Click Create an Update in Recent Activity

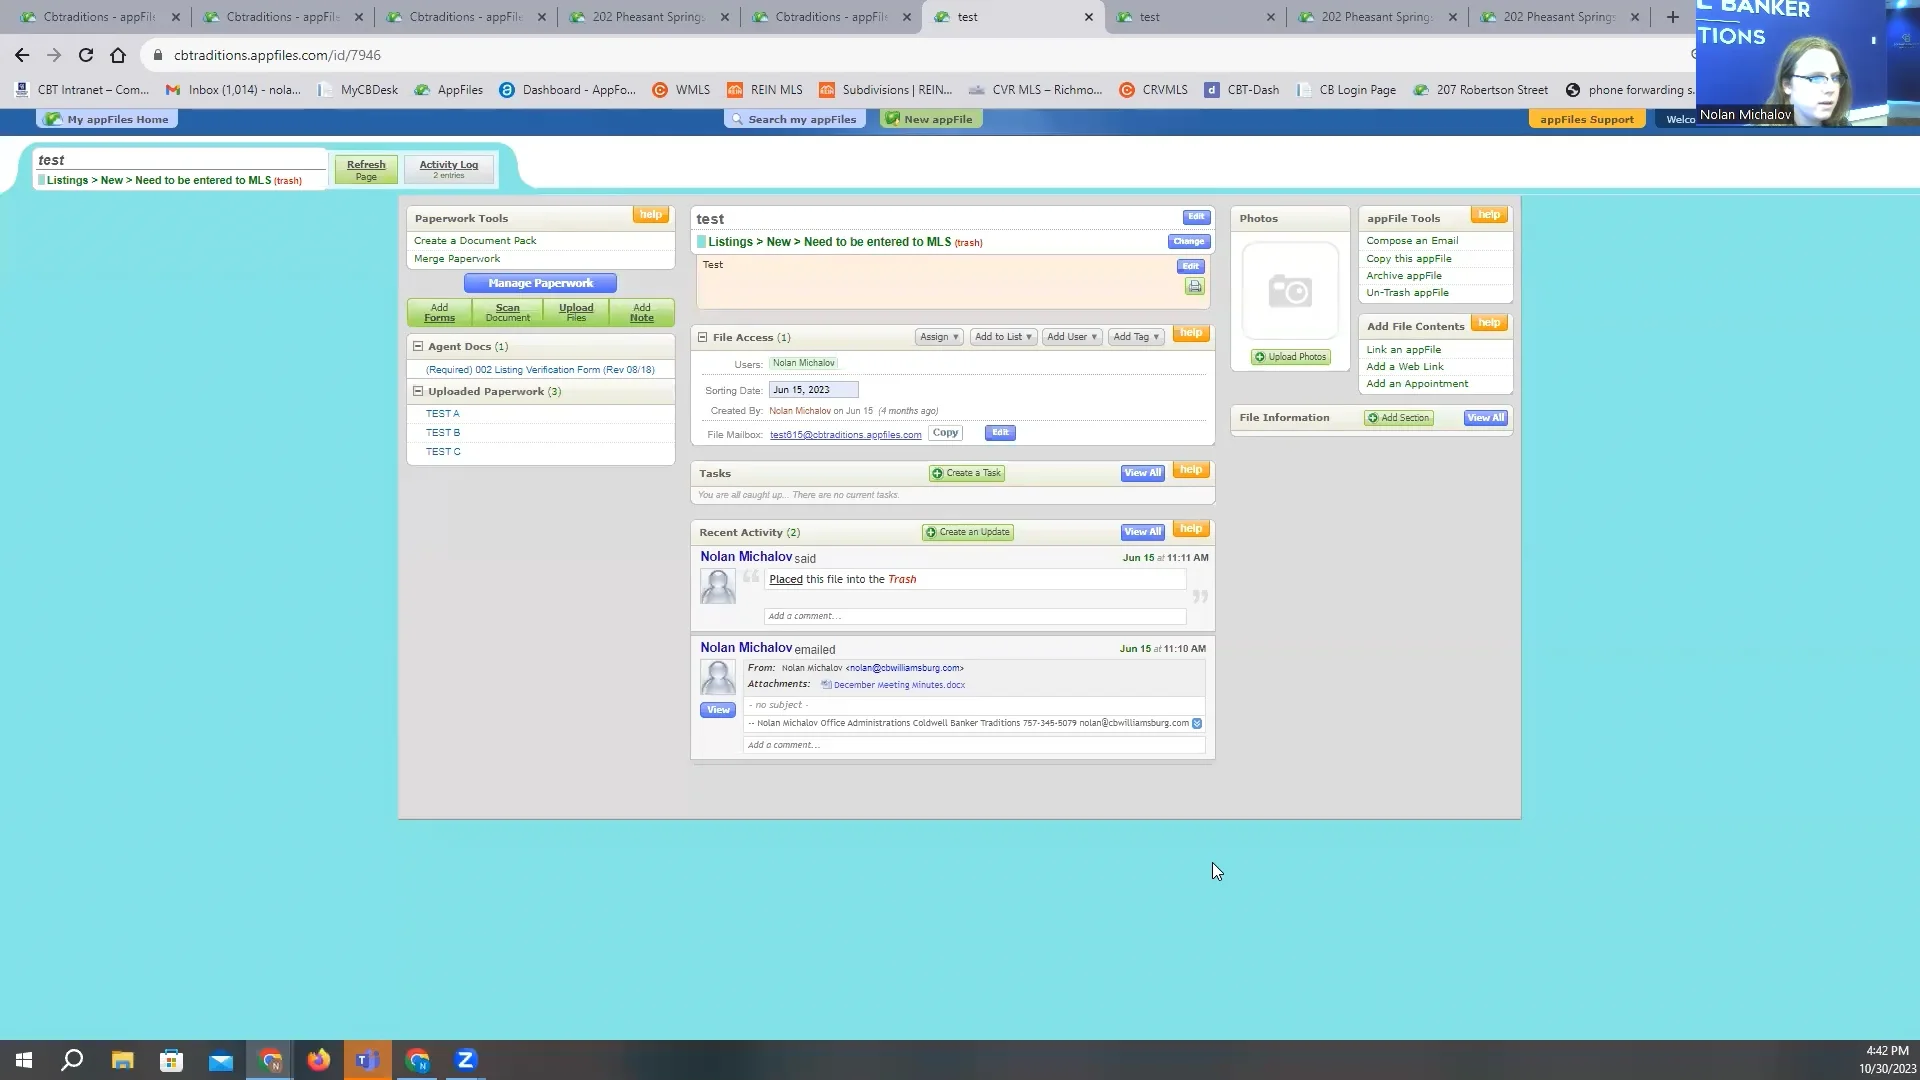(966, 532)
